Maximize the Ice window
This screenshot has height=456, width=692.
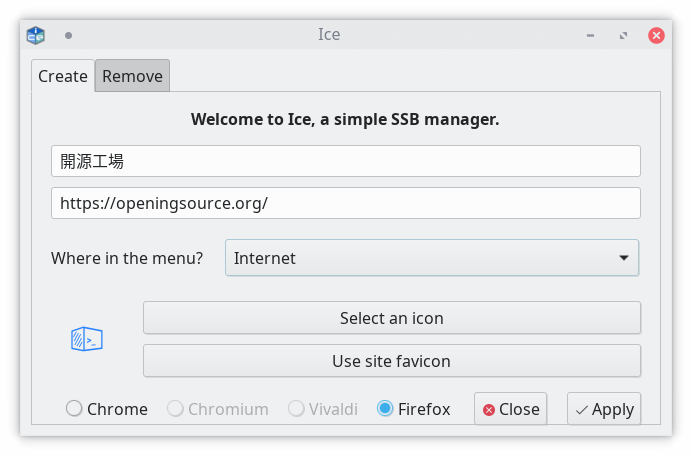coord(623,35)
